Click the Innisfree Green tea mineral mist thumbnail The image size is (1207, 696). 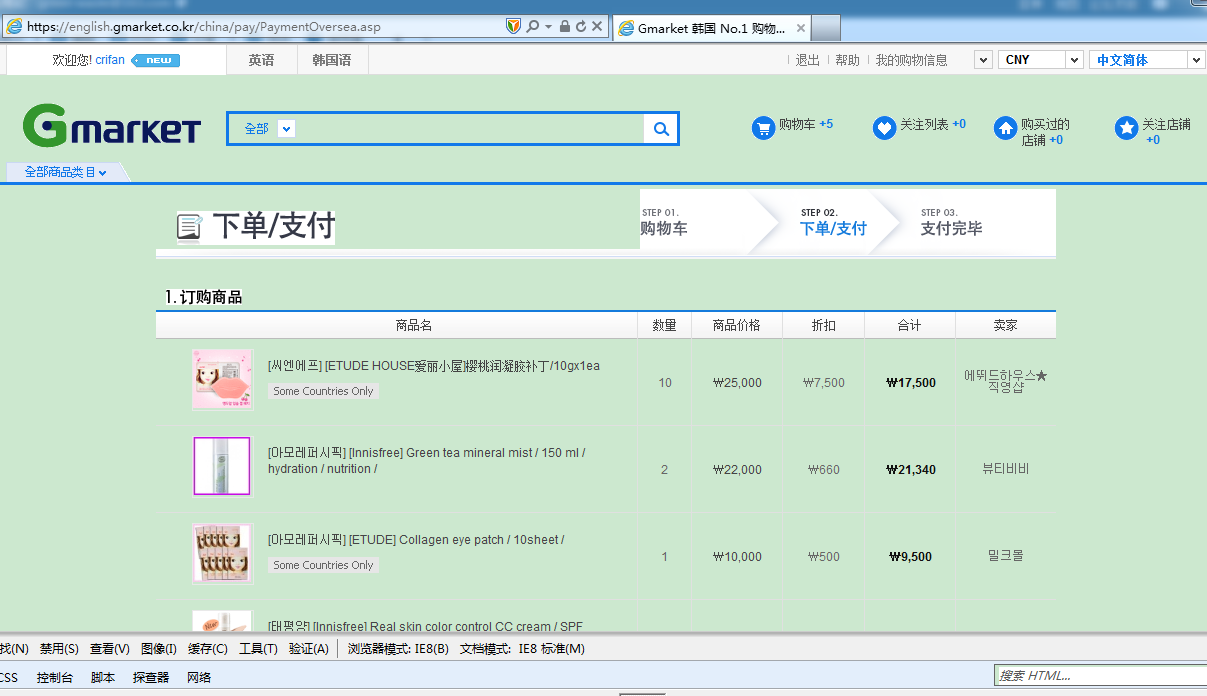(222, 466)
